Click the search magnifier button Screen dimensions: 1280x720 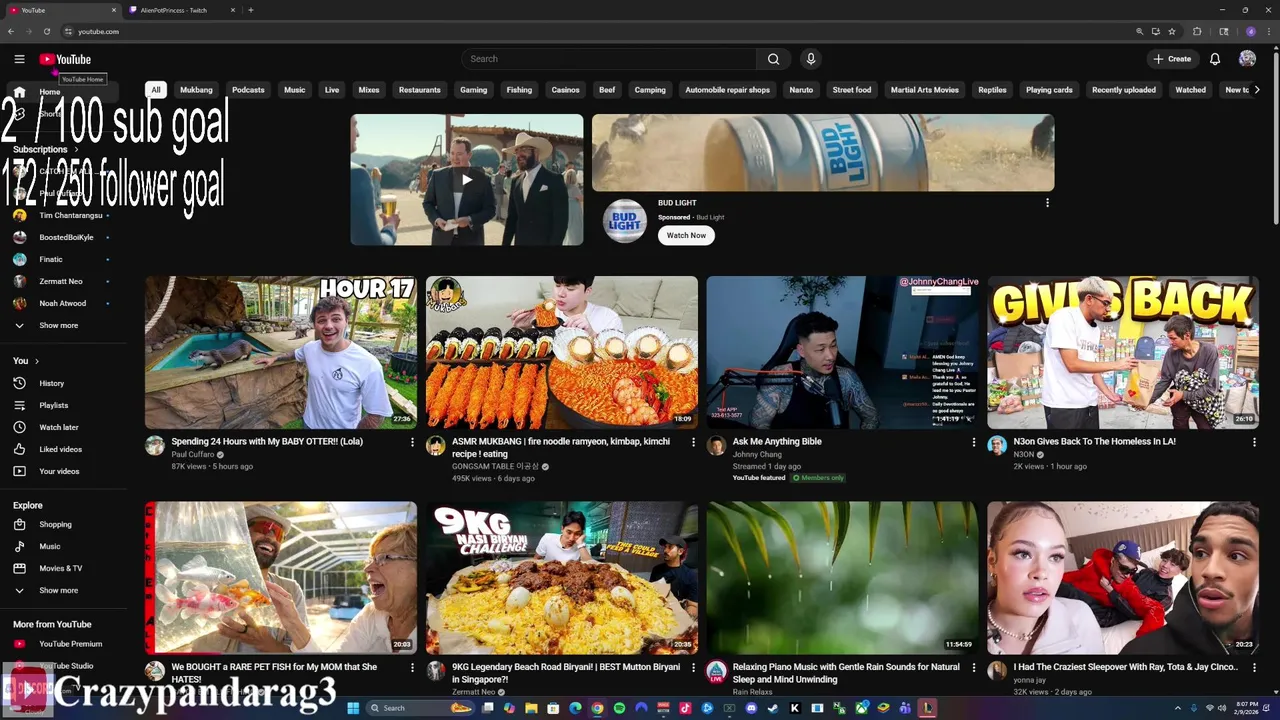point(773,59)
